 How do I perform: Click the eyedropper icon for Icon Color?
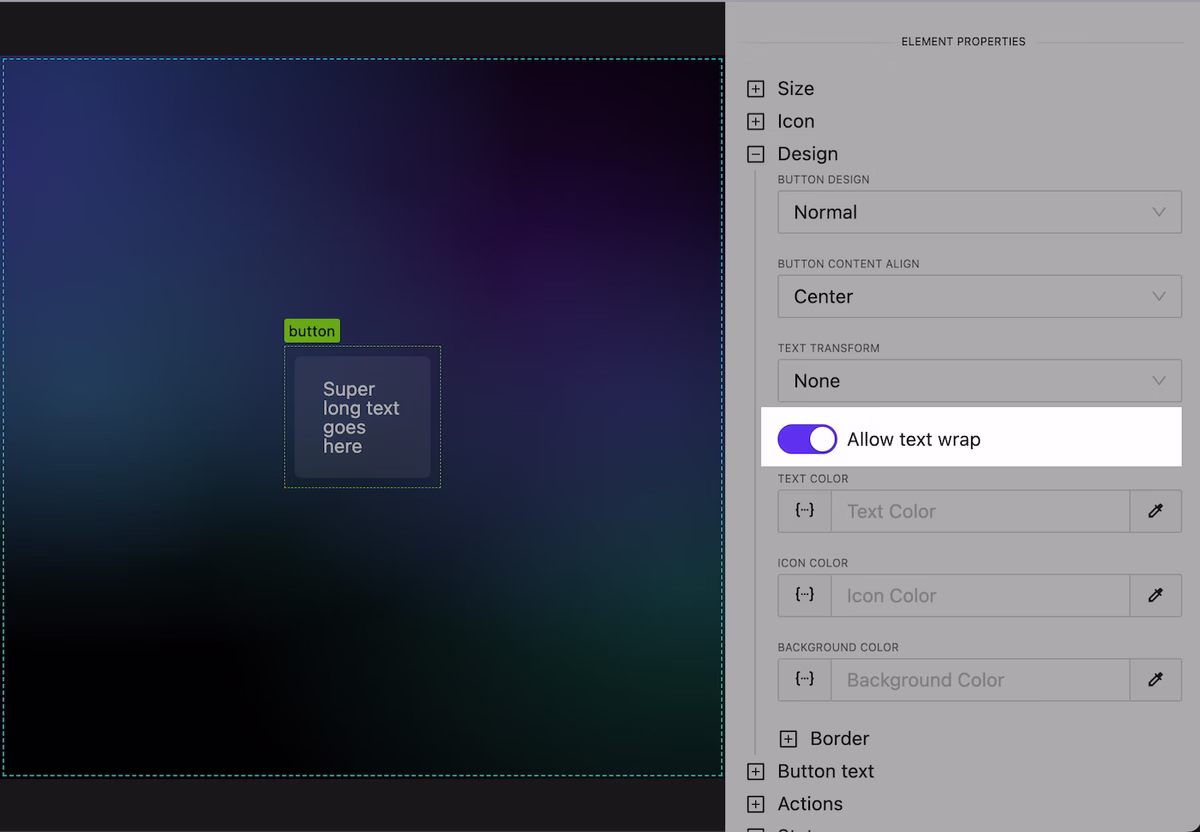click(x=1156, y=595)
